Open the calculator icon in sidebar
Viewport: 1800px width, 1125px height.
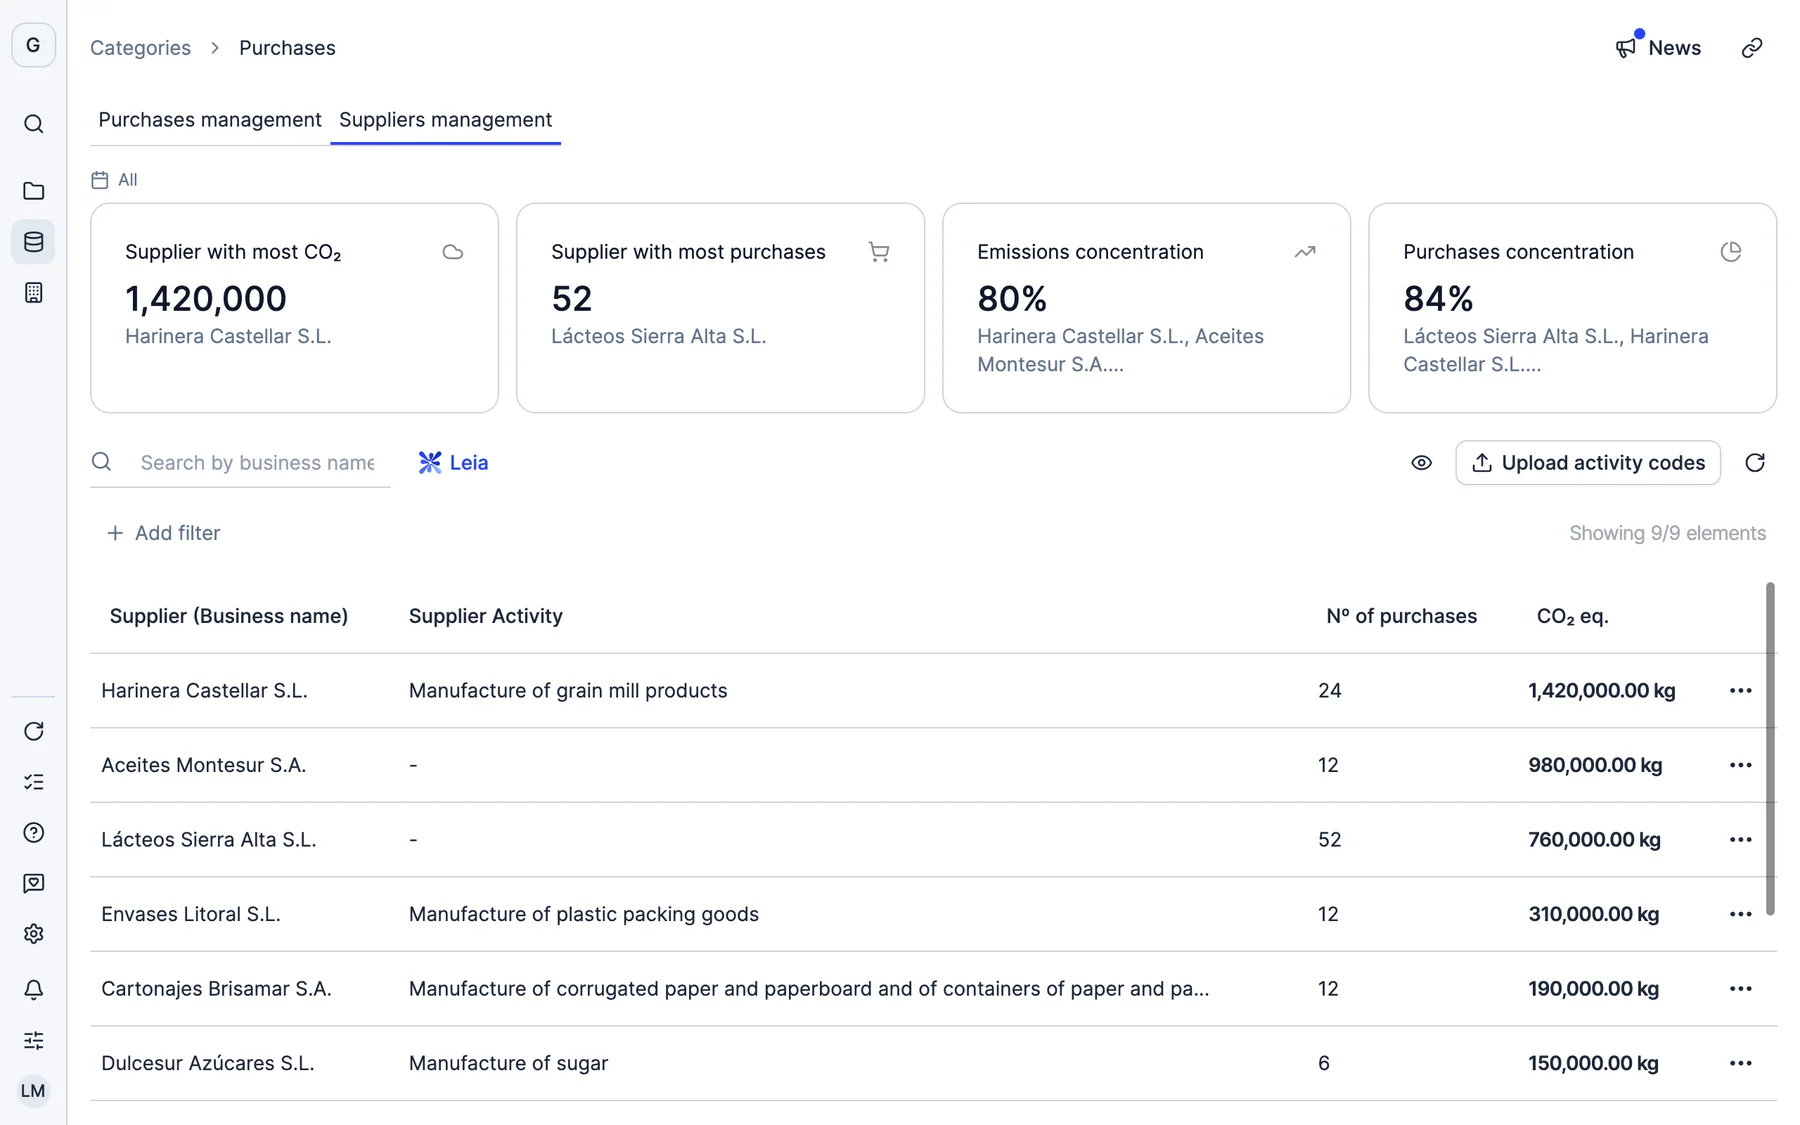33,292
